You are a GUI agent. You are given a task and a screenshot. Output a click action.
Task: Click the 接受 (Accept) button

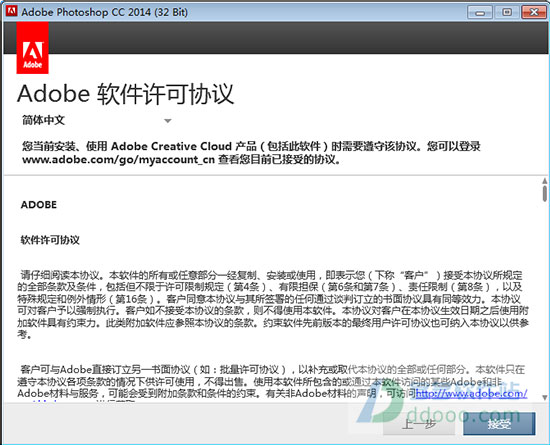point(499,424)
